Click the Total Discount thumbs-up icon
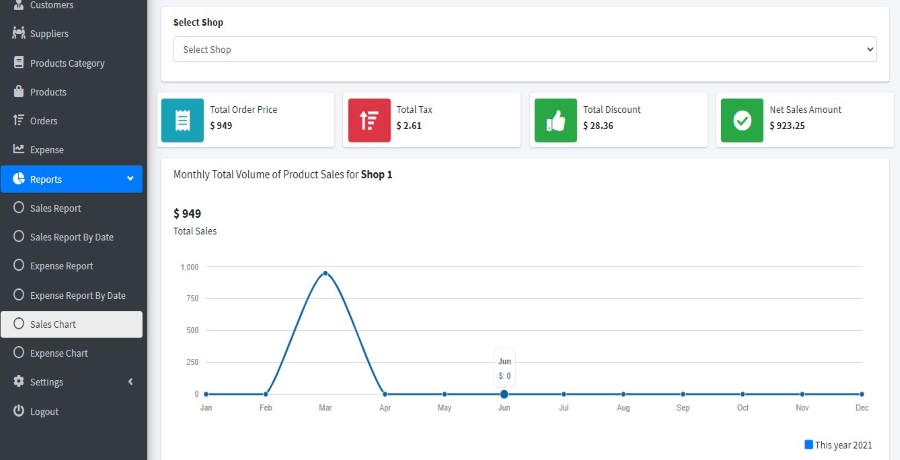The height and width of the screenshot is (460, 900). pyautogui.click(x=556, y=120)
